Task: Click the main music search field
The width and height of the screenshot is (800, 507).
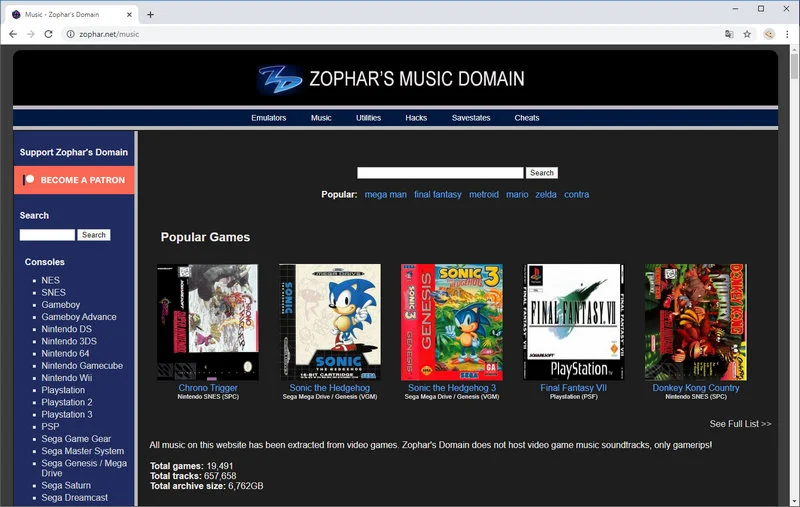Action: point(440,173)
